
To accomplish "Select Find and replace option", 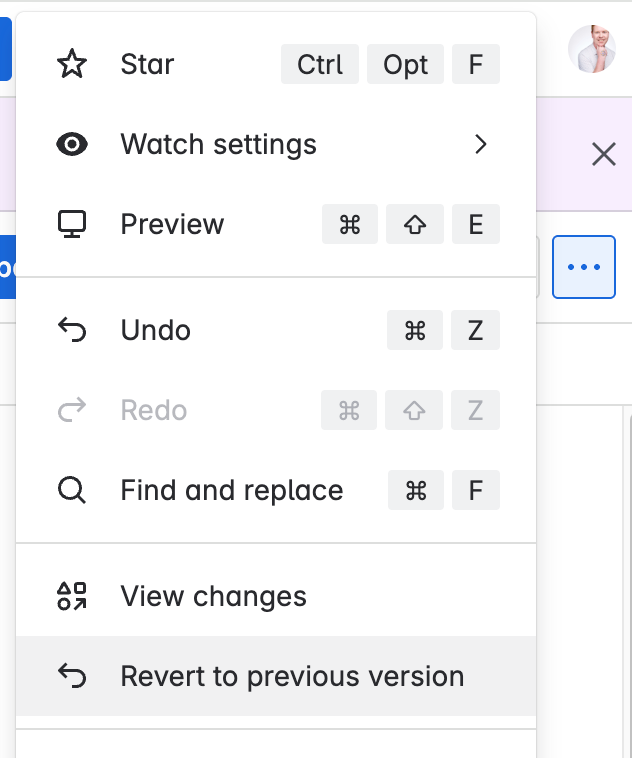I will point(276,490).
